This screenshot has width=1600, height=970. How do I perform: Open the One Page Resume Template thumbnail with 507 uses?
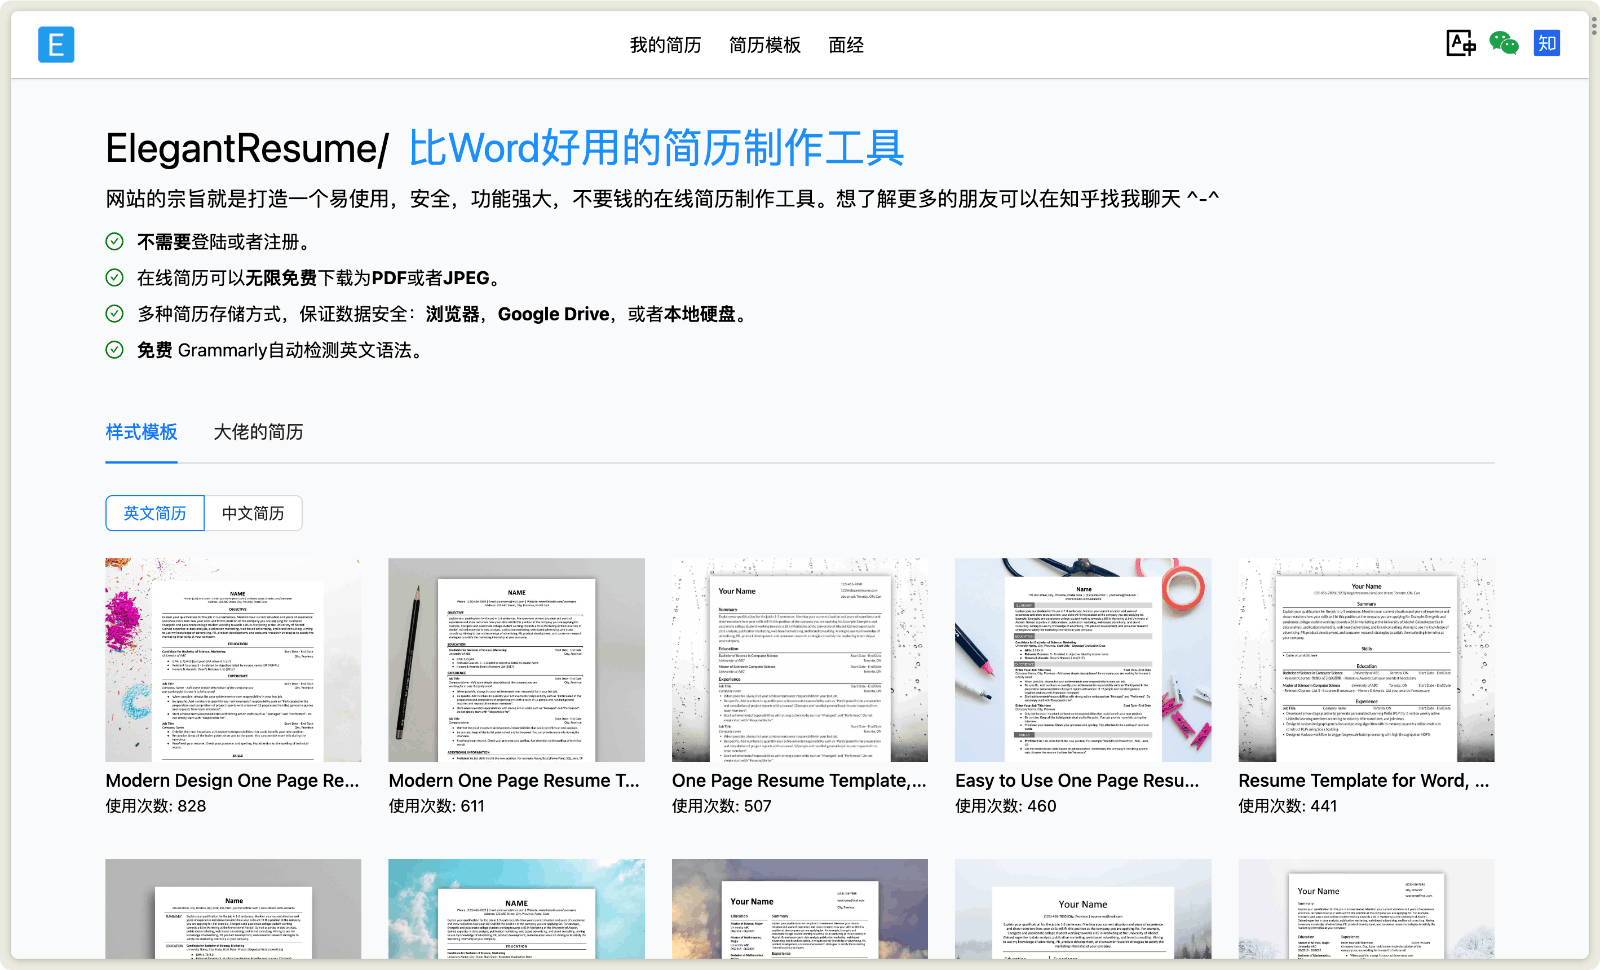tap(799, 660)
